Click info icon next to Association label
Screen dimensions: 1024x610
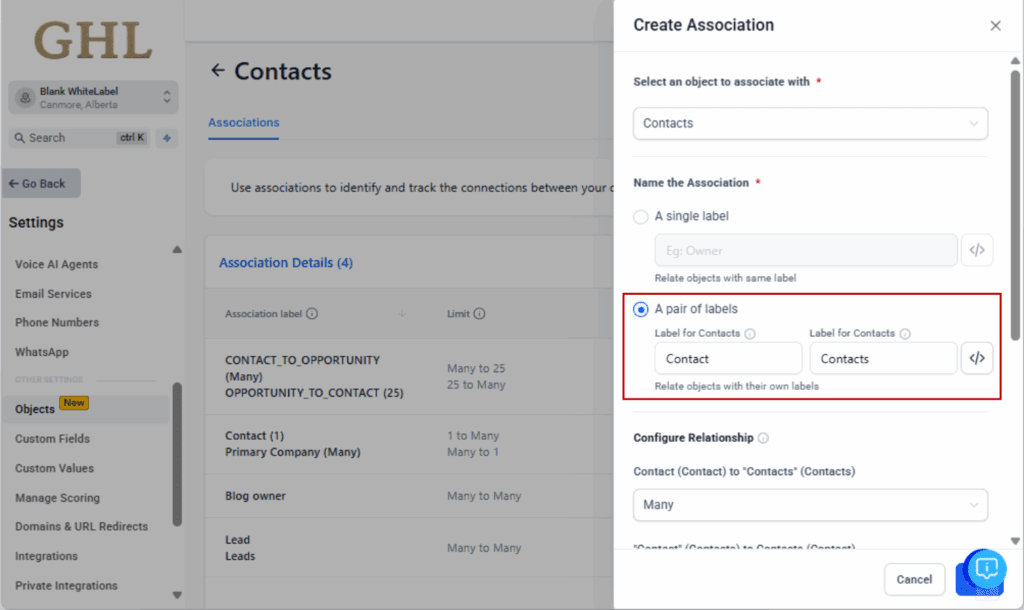point(312,314)
